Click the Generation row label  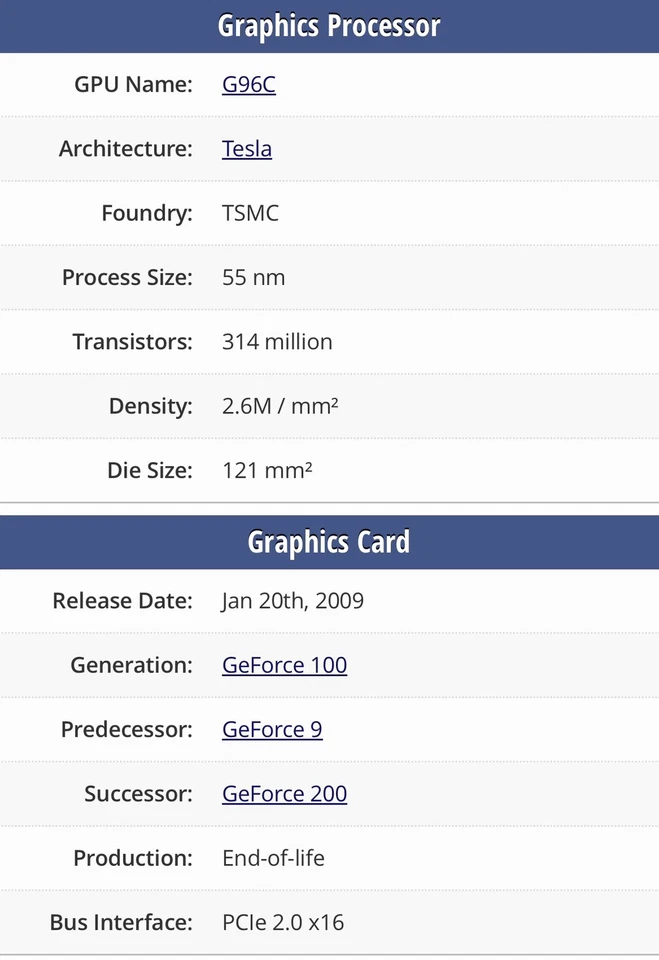tap(126, 665)
